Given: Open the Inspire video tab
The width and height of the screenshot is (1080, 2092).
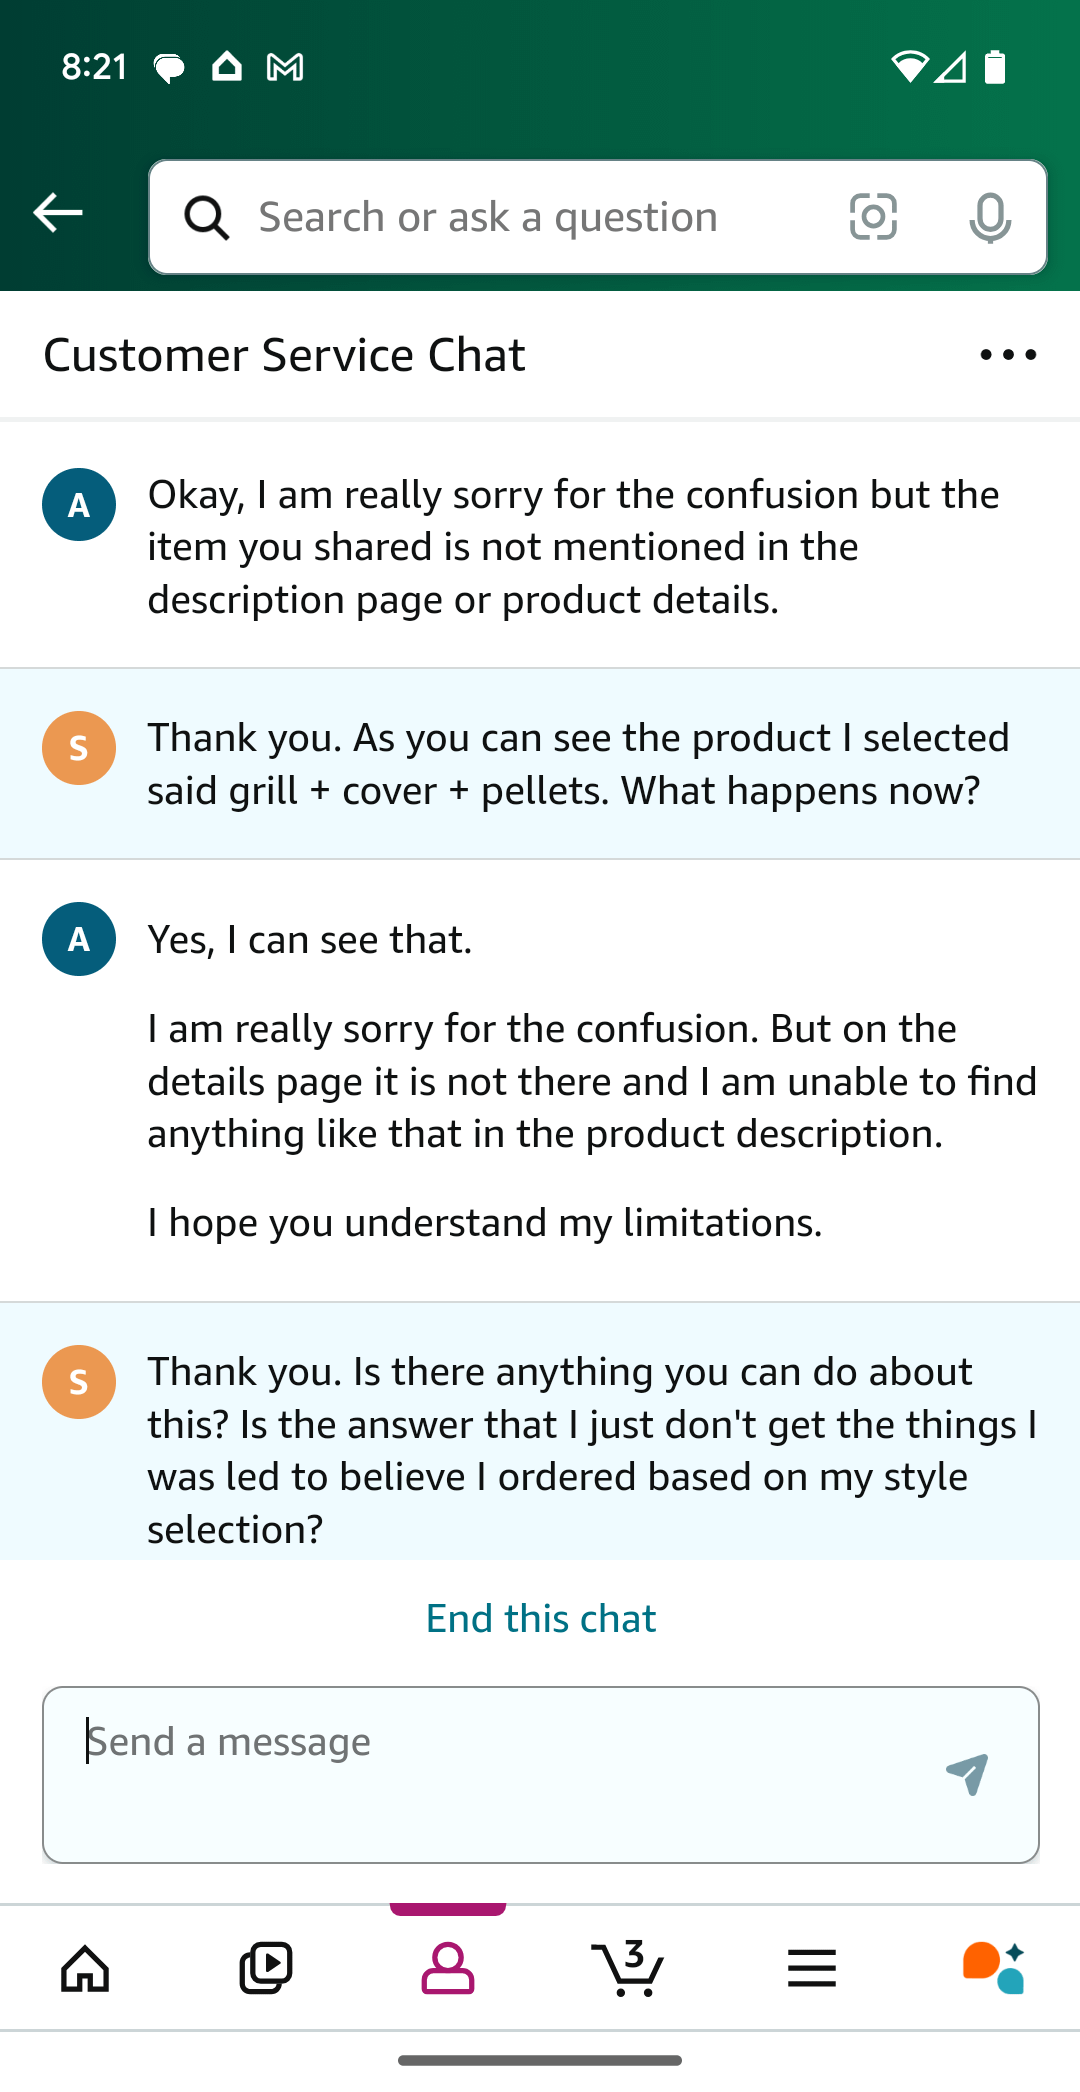Looking at the screenshot, I should point(266,1968).
